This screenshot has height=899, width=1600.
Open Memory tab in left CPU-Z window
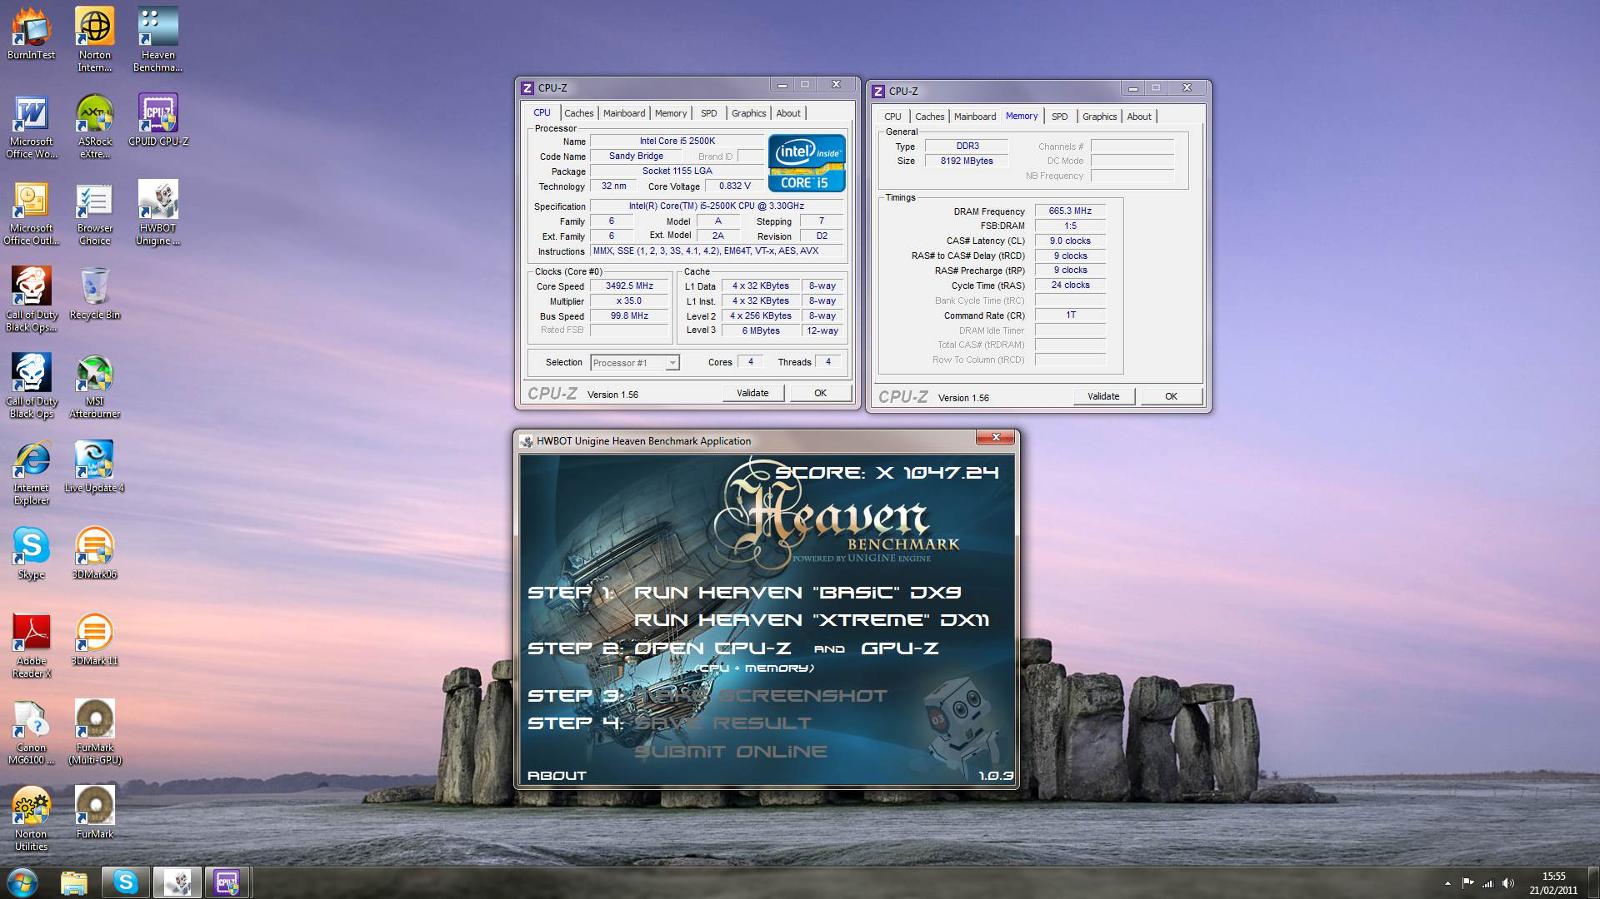(671, 113)
